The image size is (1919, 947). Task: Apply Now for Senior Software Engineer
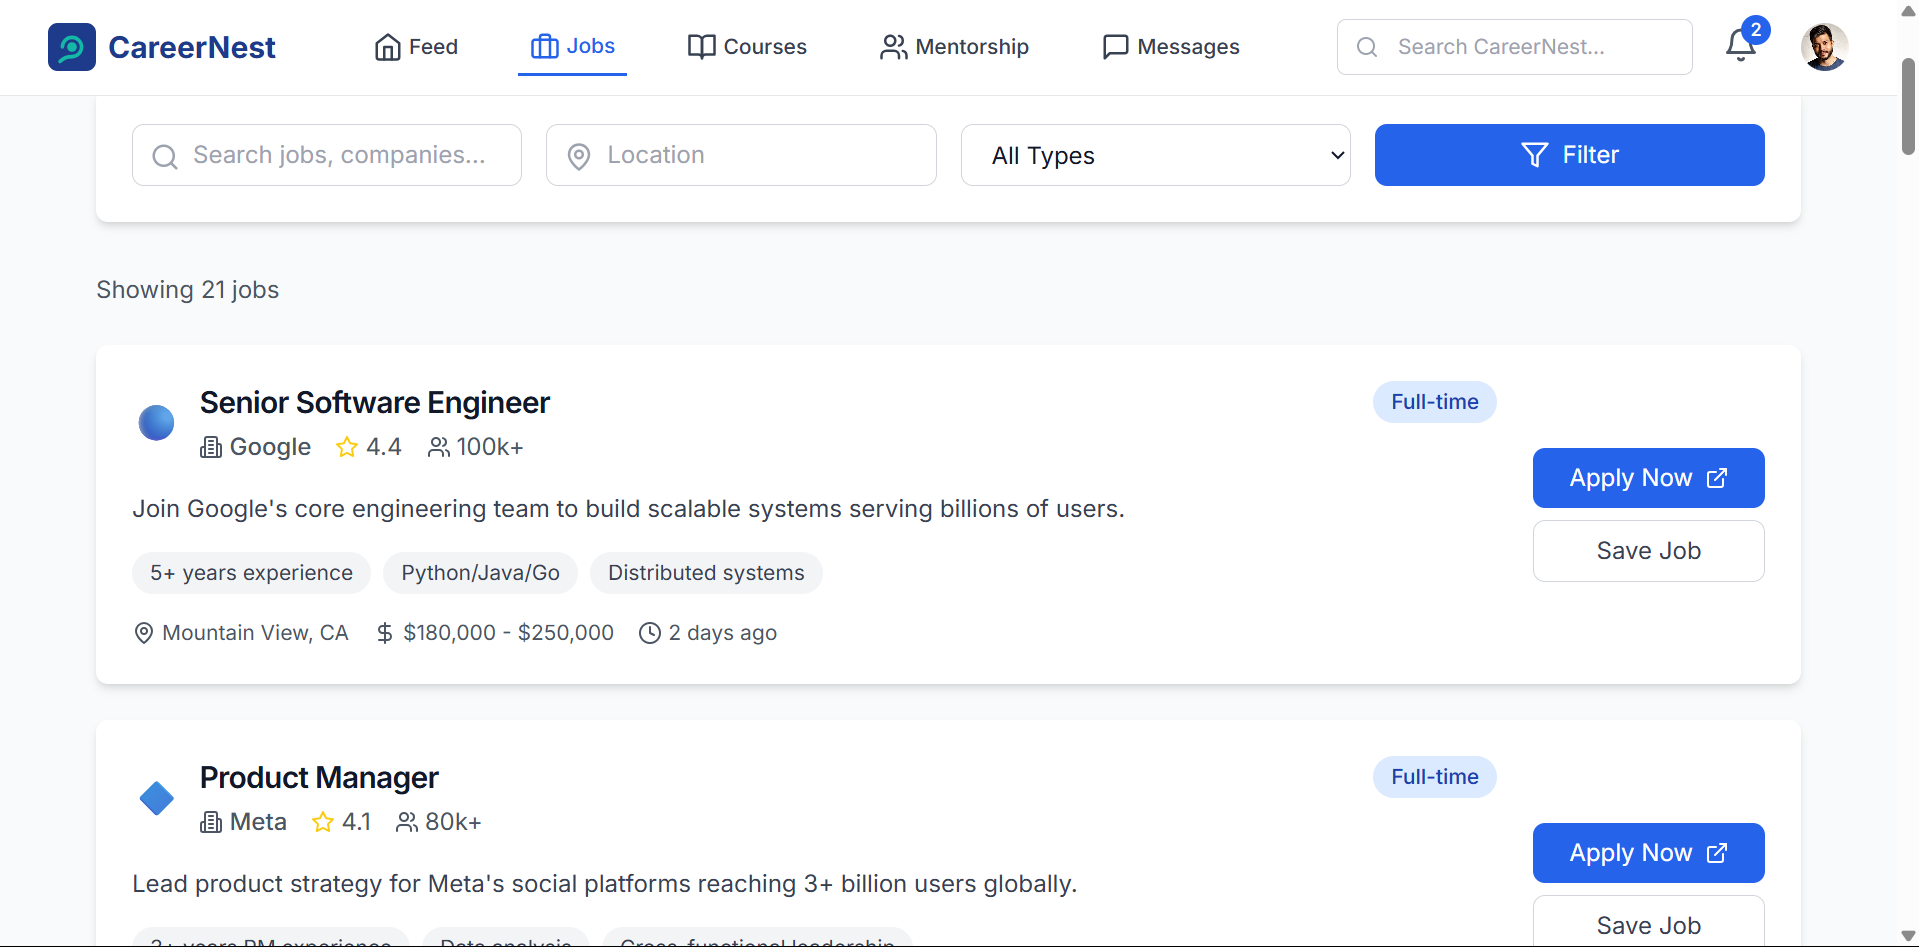(1648, 478)
